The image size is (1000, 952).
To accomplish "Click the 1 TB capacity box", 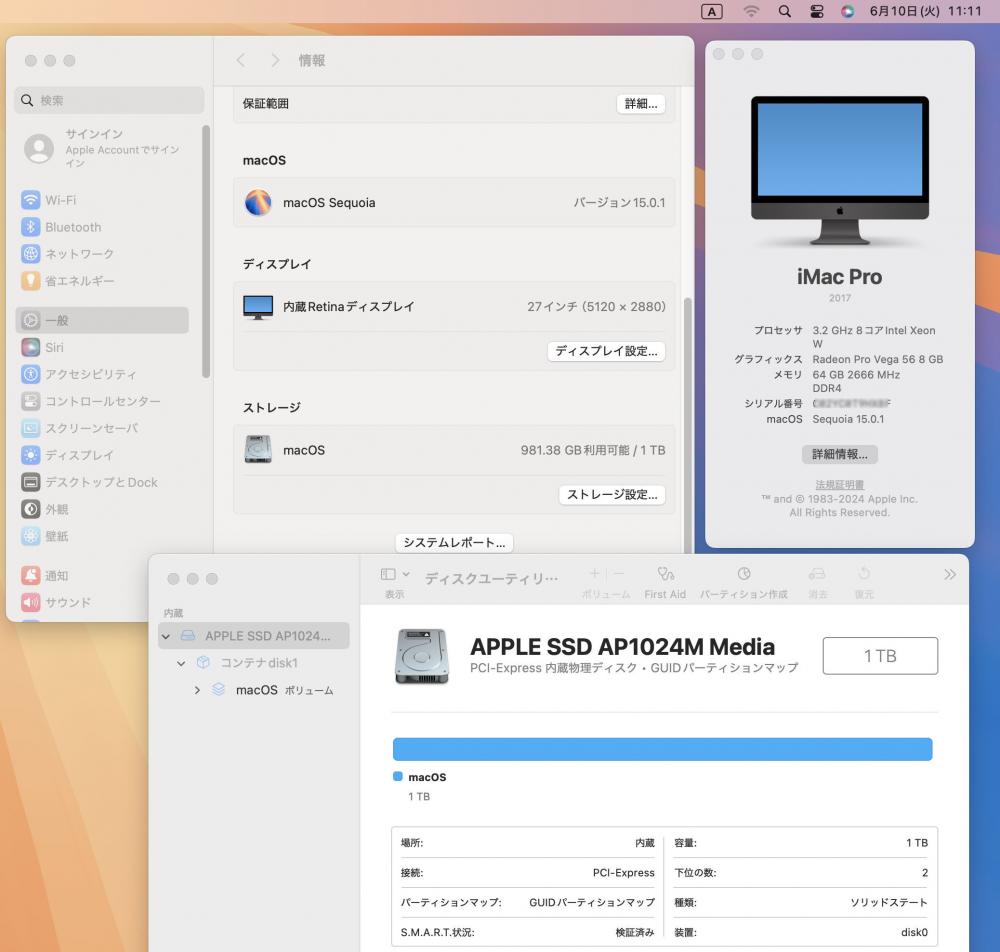I will [880, 655].
